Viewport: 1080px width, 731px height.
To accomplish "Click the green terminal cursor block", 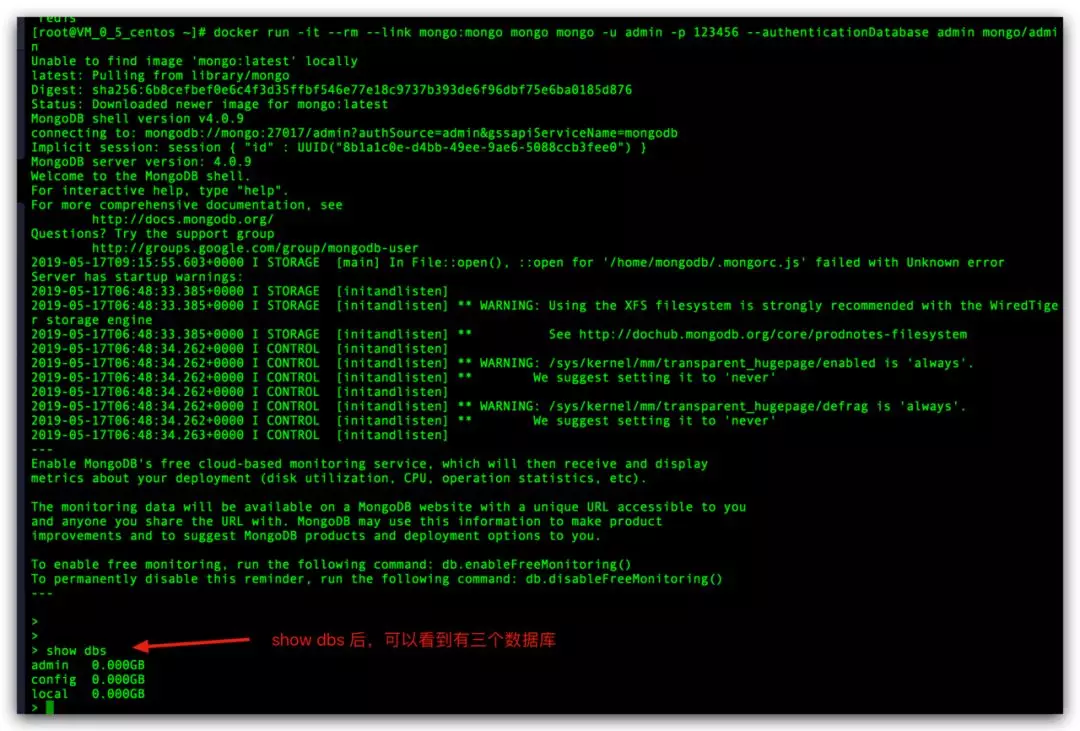I will [x=50, y=707].
